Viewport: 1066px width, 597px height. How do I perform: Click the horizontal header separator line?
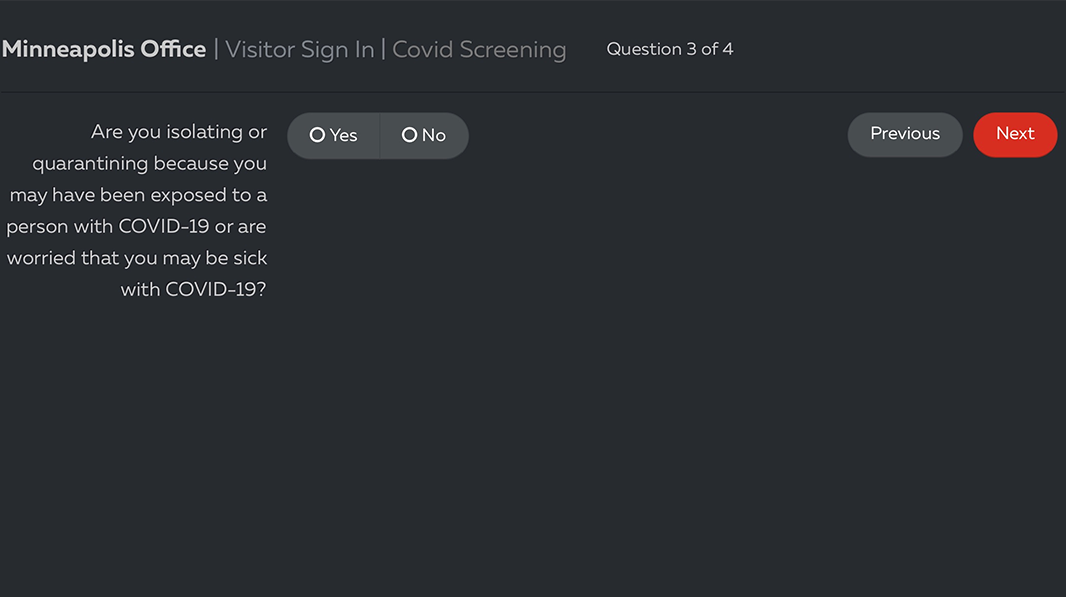533,92
